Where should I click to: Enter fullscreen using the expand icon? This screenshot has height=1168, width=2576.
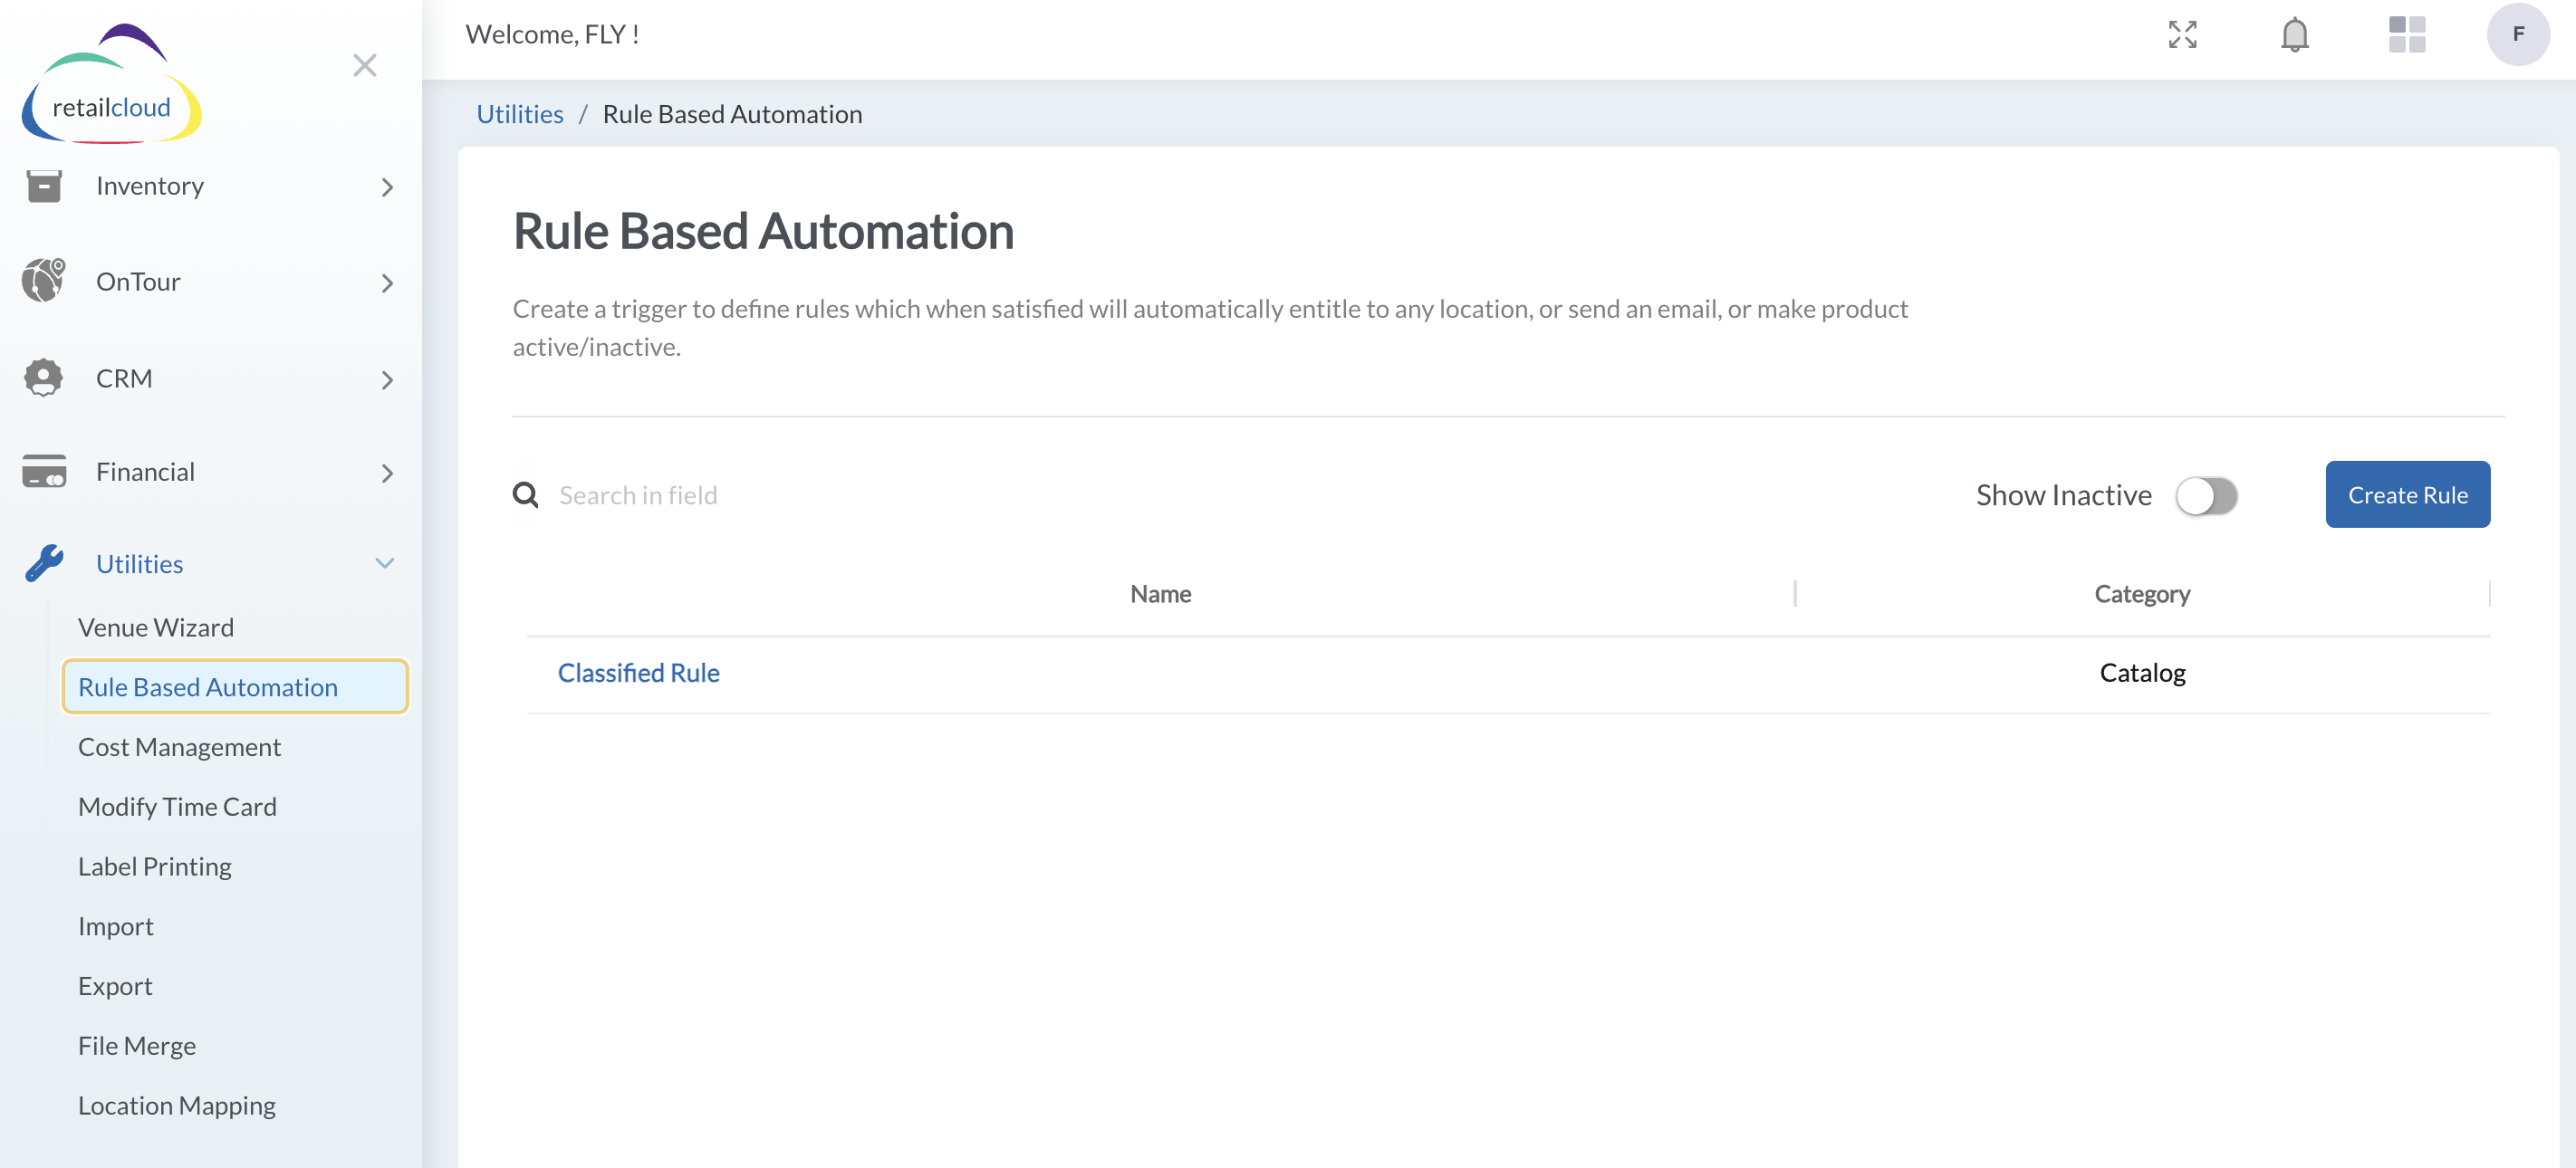tap(2183, 34)
